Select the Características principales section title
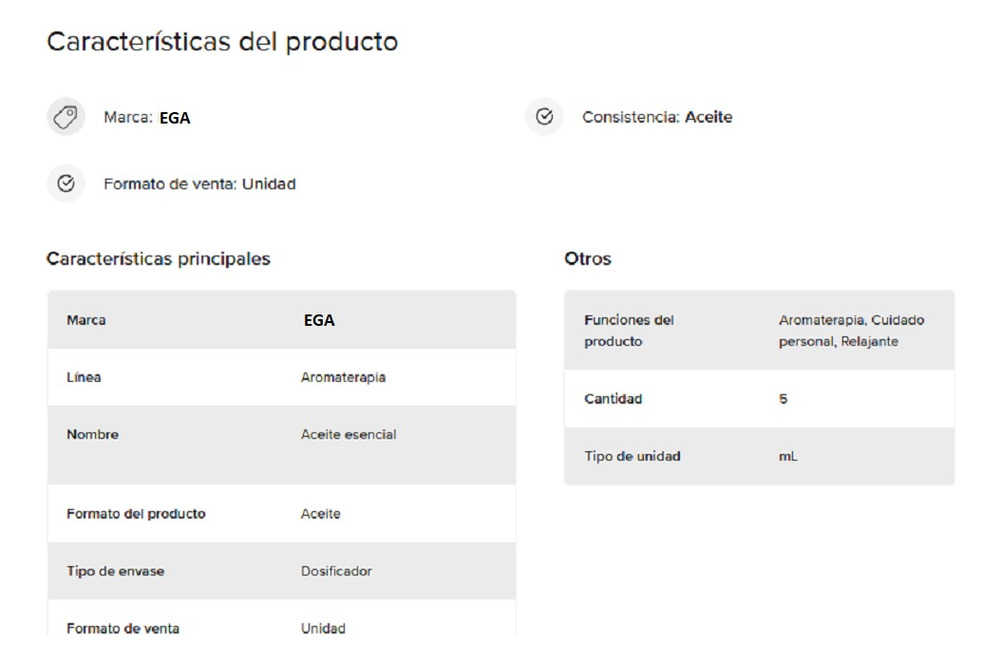1000x664 pixels. coord(158,259)
